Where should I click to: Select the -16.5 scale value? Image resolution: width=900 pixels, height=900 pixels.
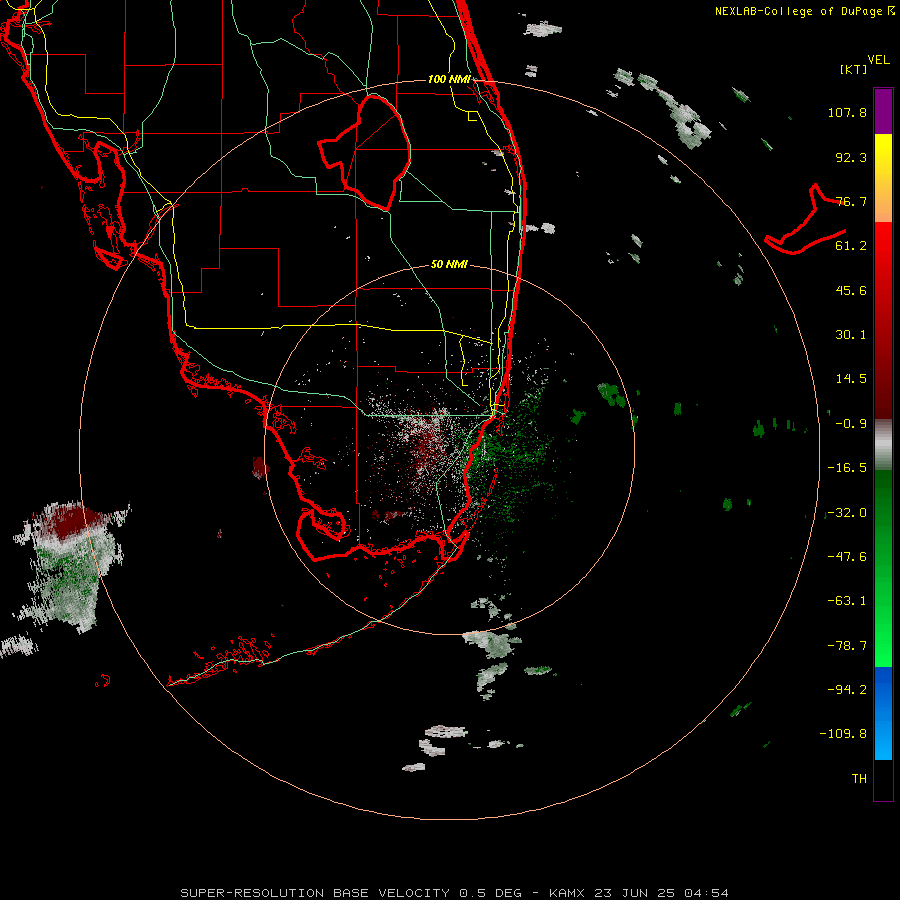coord(847,468)
